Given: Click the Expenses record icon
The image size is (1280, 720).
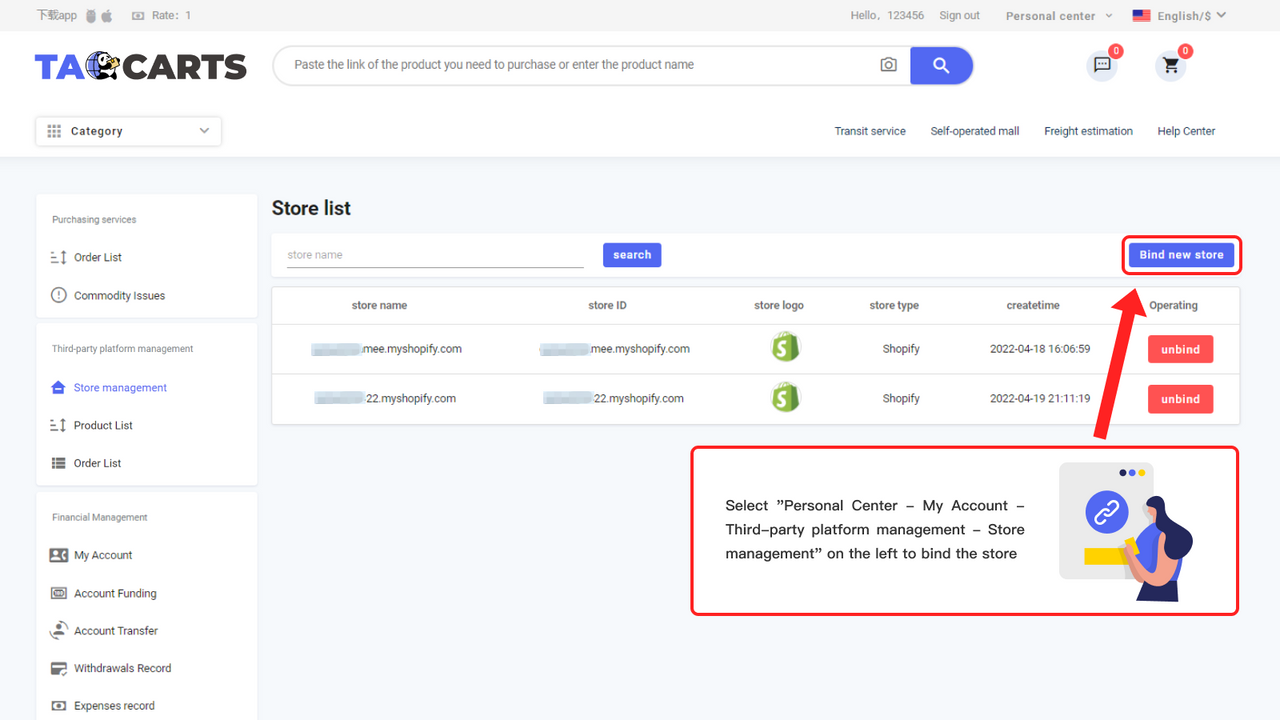Looking at the screenshot, I should (x=58, y=705).
